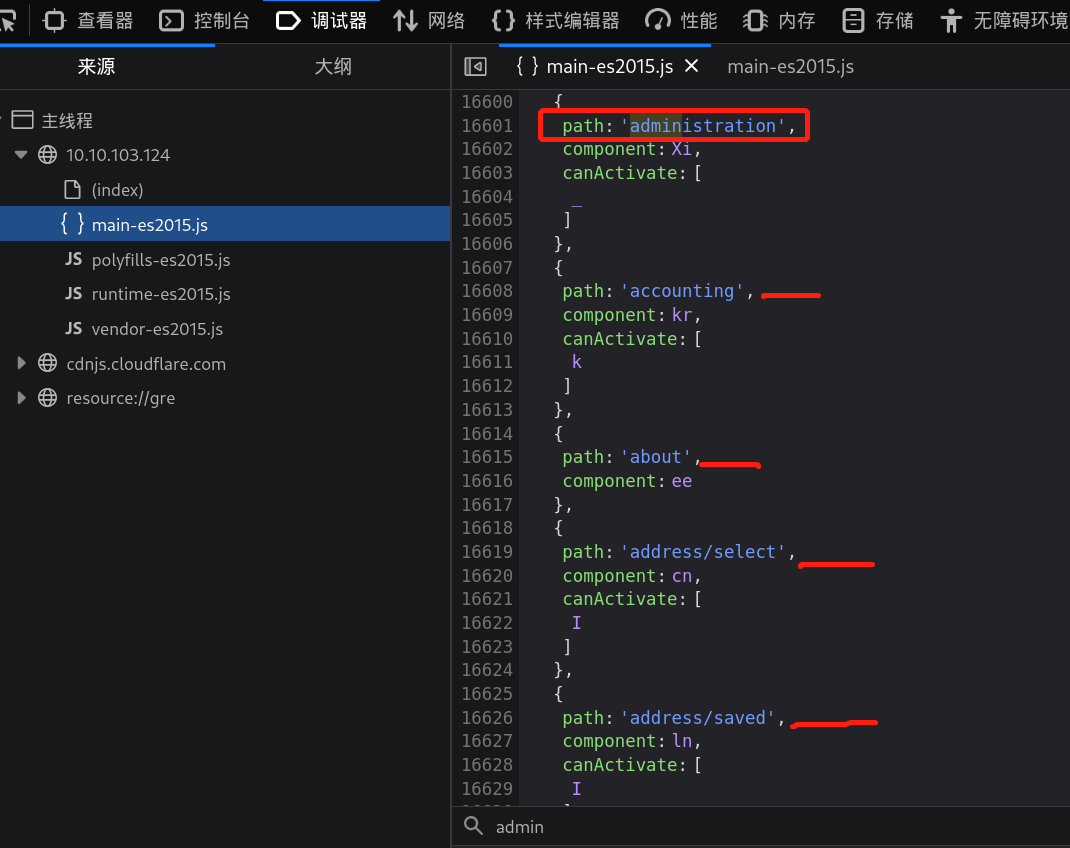Screen dimensions: 1070x848
Task: Open polyfills-es2015.js in the source tree
Action: point(160,260)
